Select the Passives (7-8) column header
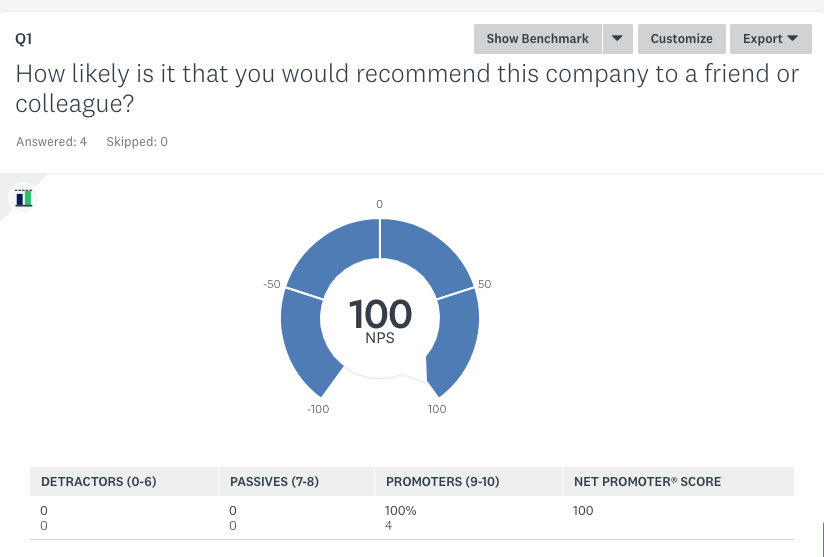Screen dimensions: 824x557 point(296,481)
